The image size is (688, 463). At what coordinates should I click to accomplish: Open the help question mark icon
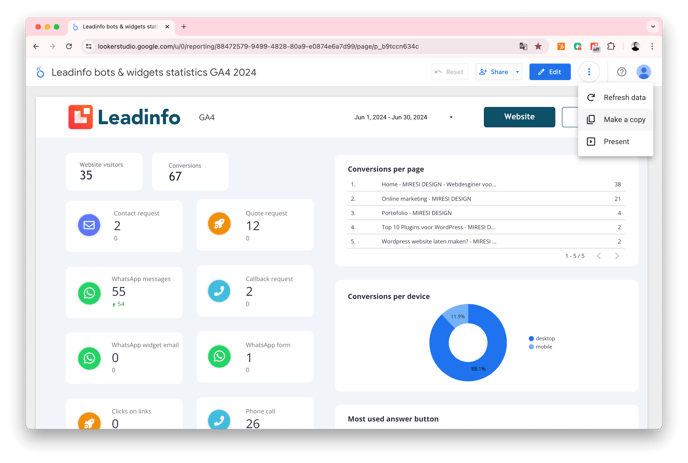click(x=621, y=72)
